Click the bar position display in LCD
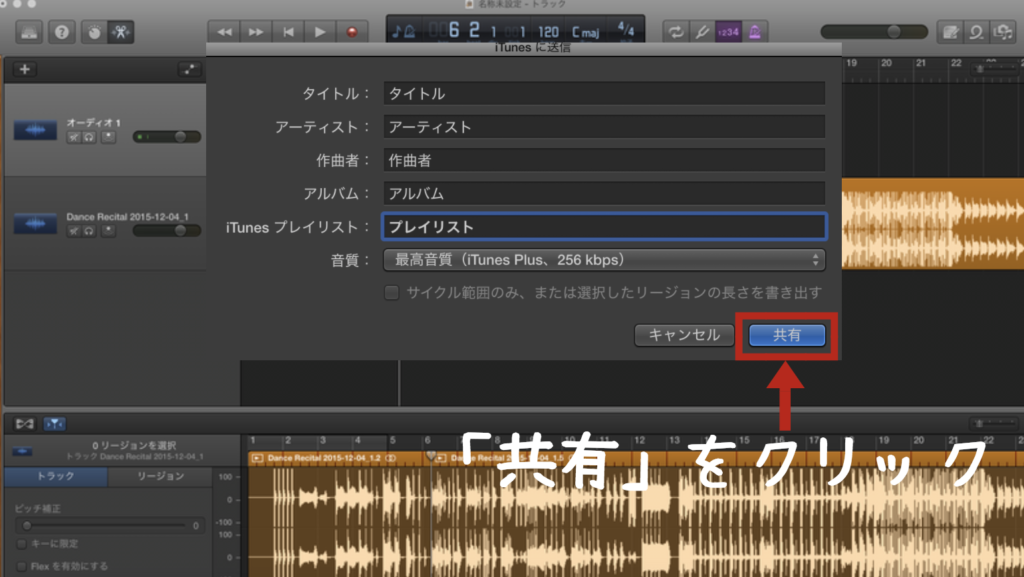This screenshot has width=1024, height=577. tap(477, 31)
